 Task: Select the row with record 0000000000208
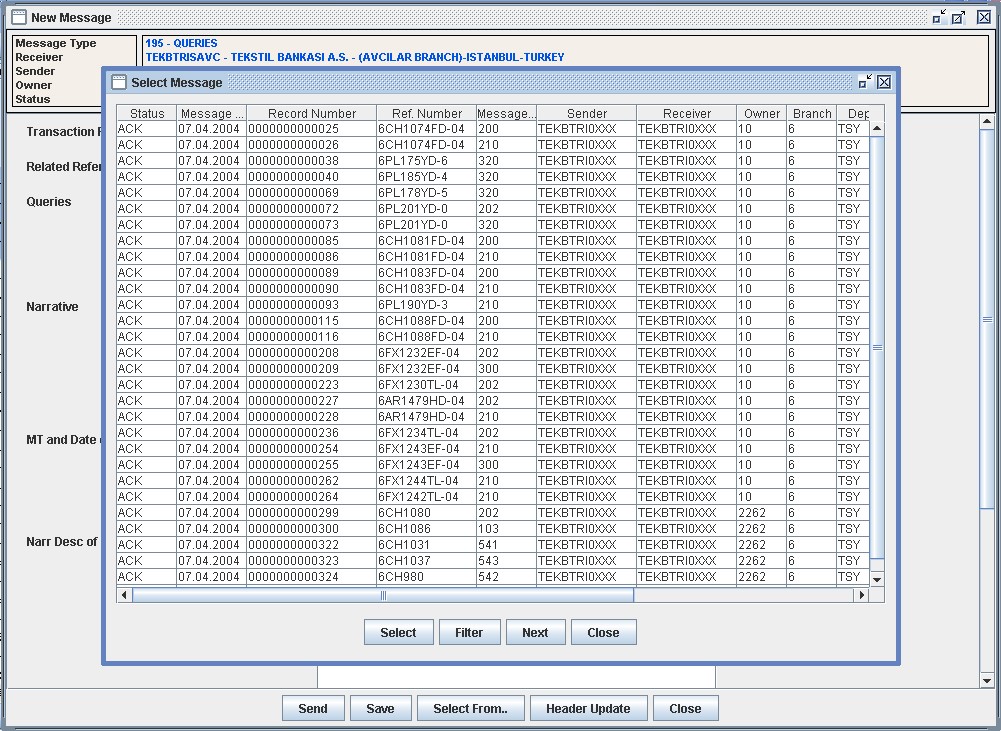[493, 352]
